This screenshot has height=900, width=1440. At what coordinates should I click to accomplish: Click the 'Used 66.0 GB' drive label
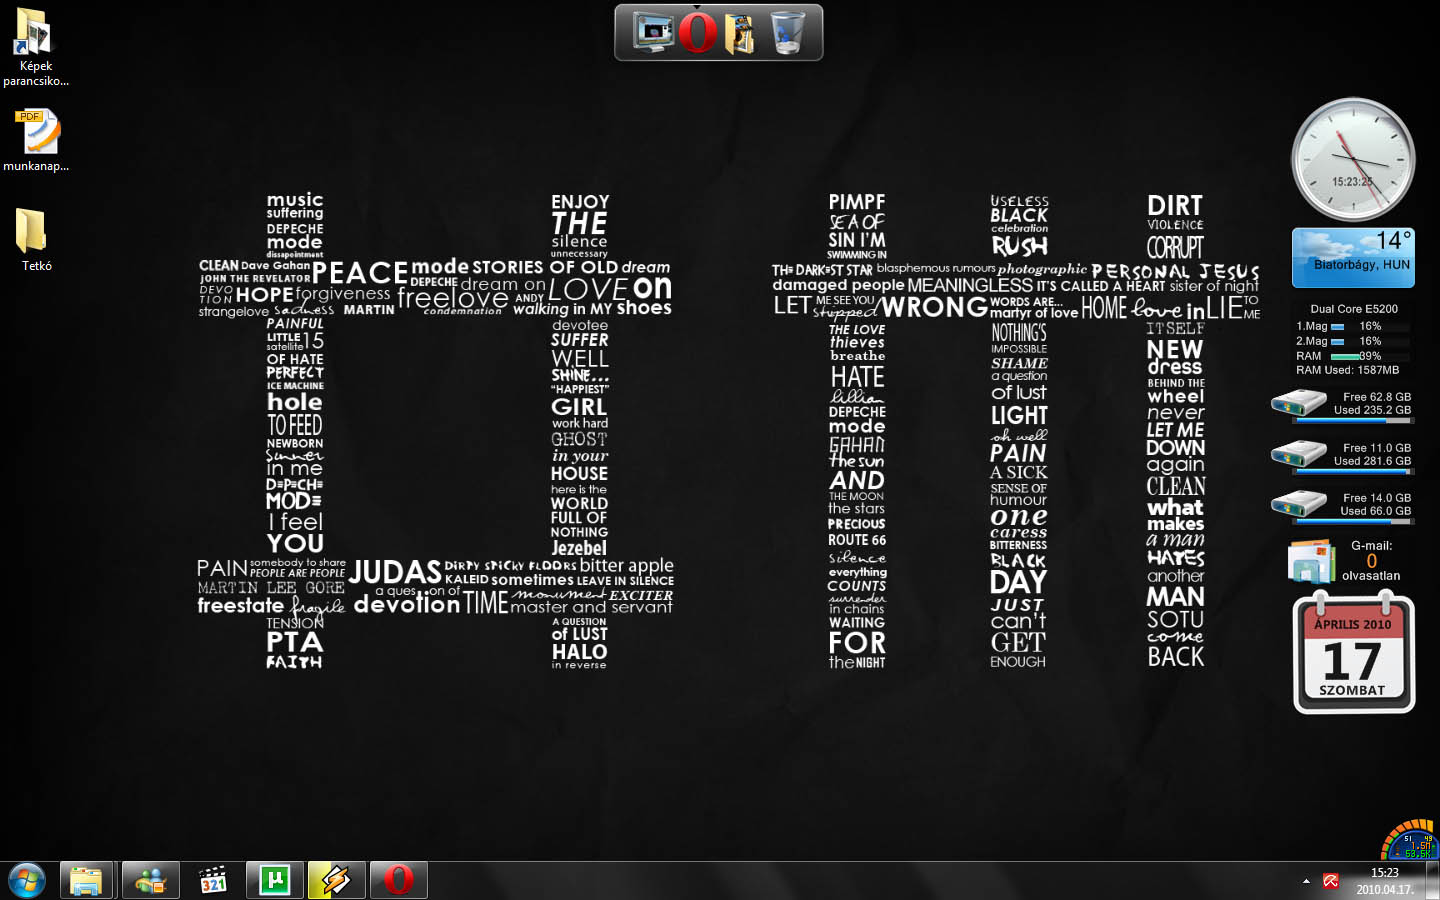point(1375,511)
